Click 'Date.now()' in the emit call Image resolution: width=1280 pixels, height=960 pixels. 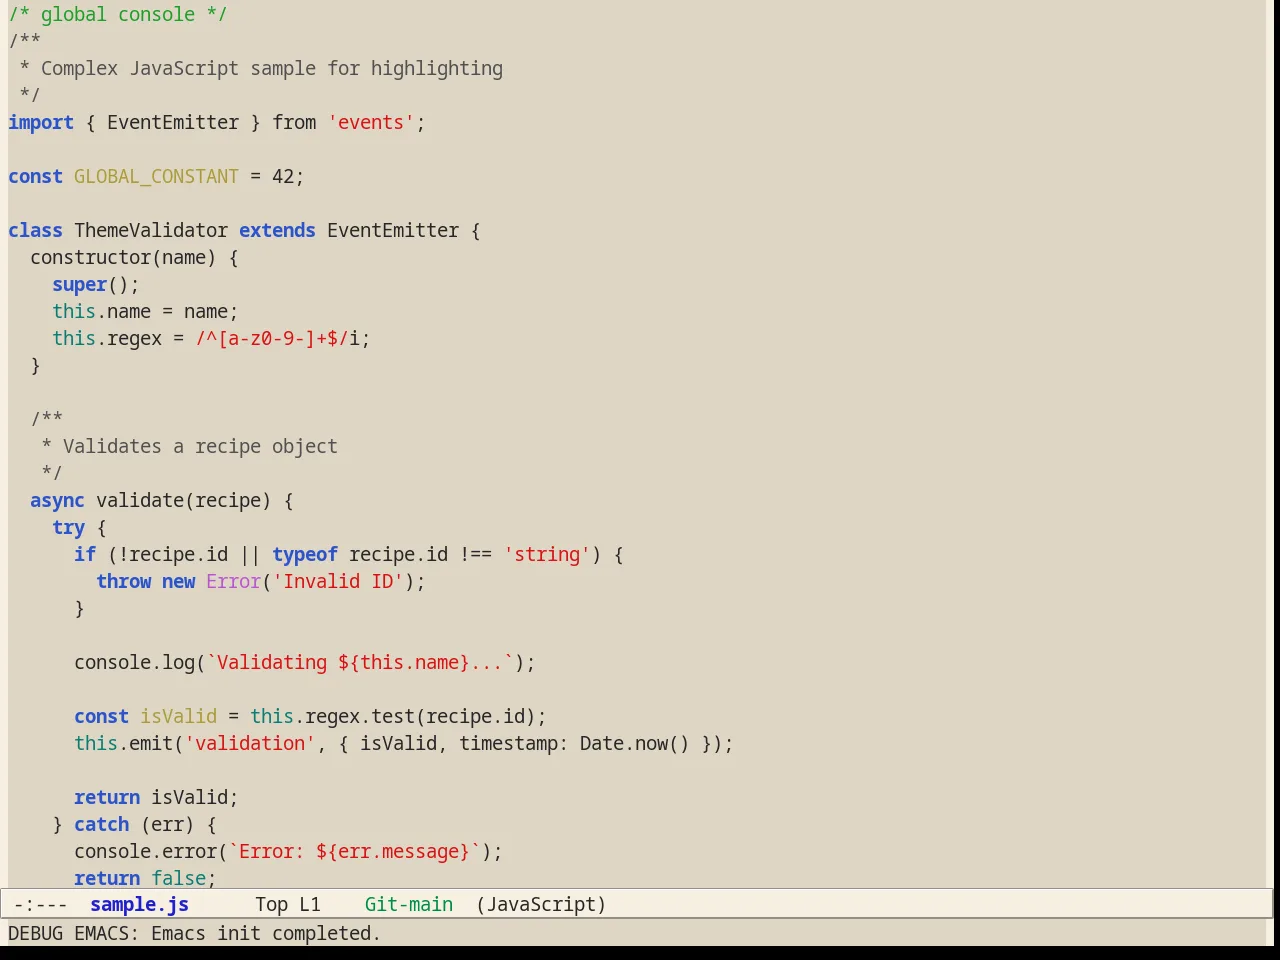[635, 743]
